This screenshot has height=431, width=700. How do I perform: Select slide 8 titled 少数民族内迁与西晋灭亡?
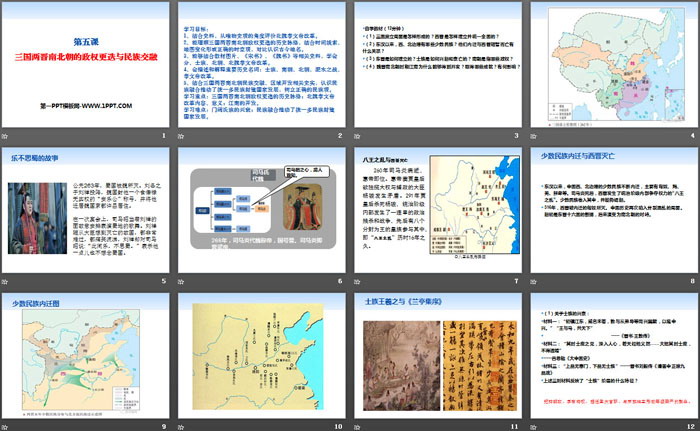pos(614,210)
